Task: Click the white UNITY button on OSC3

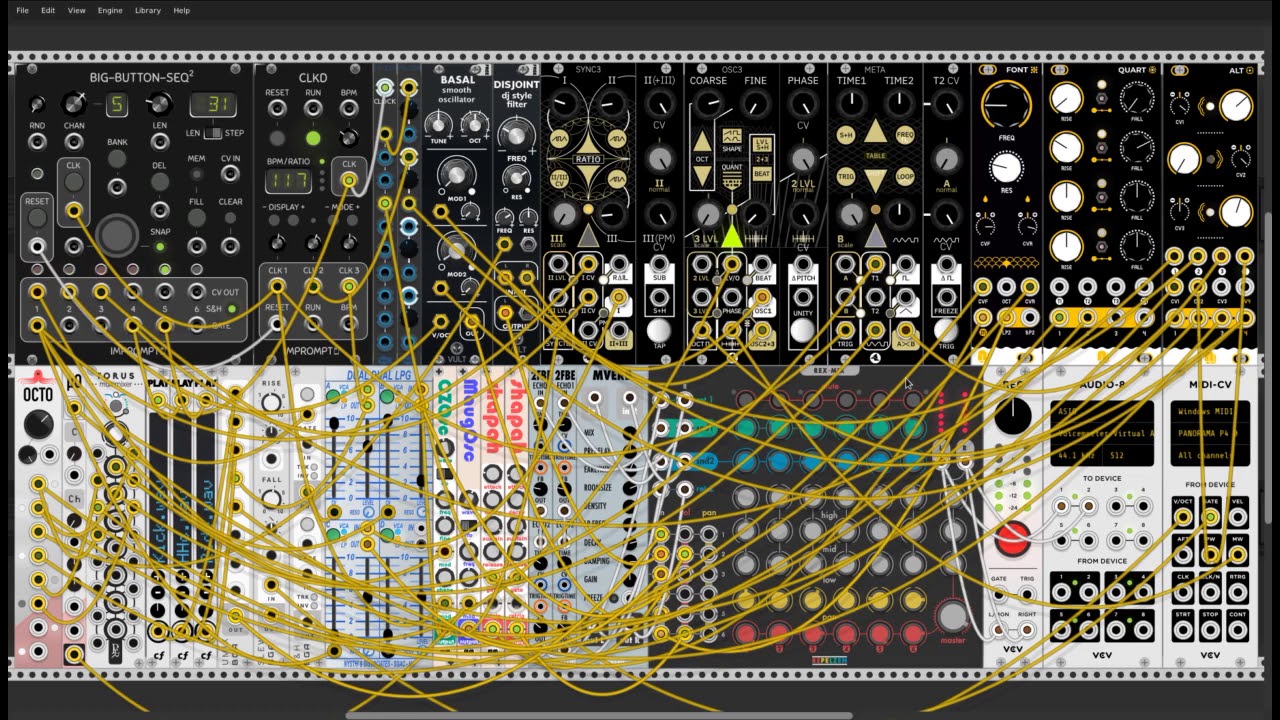Action: [x=803, y=331]
